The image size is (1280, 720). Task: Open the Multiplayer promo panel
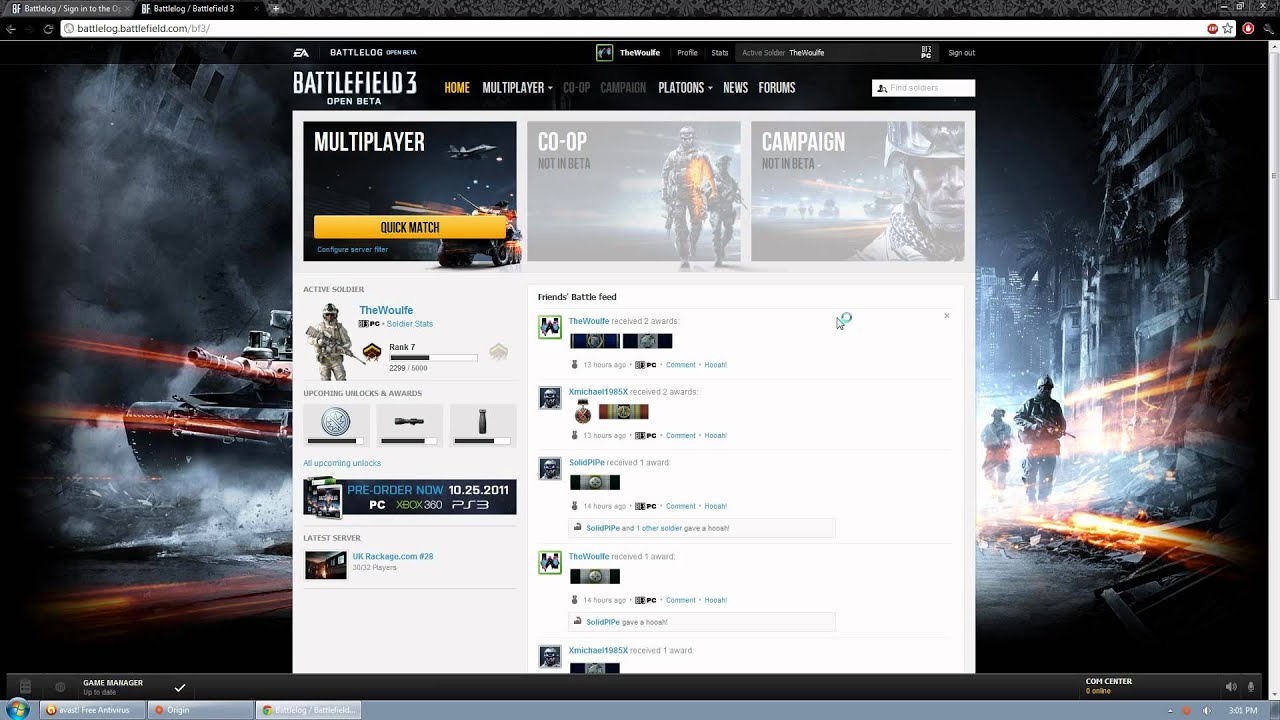point(410,191)
